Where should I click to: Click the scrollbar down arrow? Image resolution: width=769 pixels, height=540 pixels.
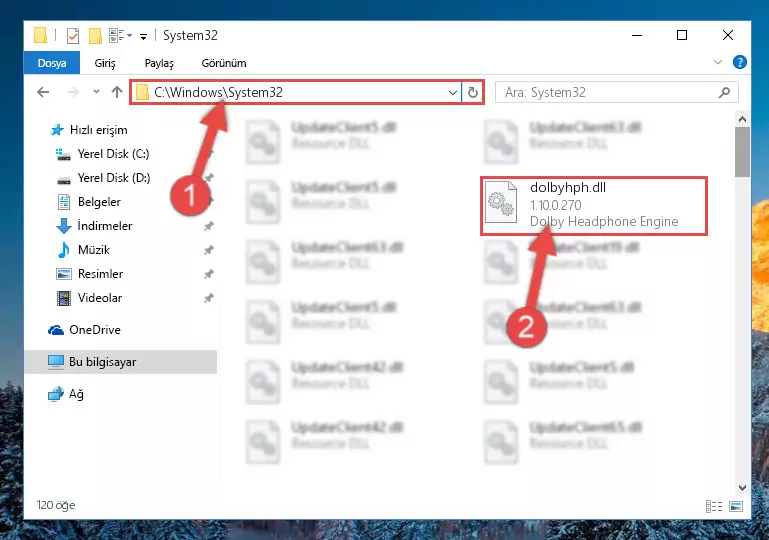coord(743,488)
